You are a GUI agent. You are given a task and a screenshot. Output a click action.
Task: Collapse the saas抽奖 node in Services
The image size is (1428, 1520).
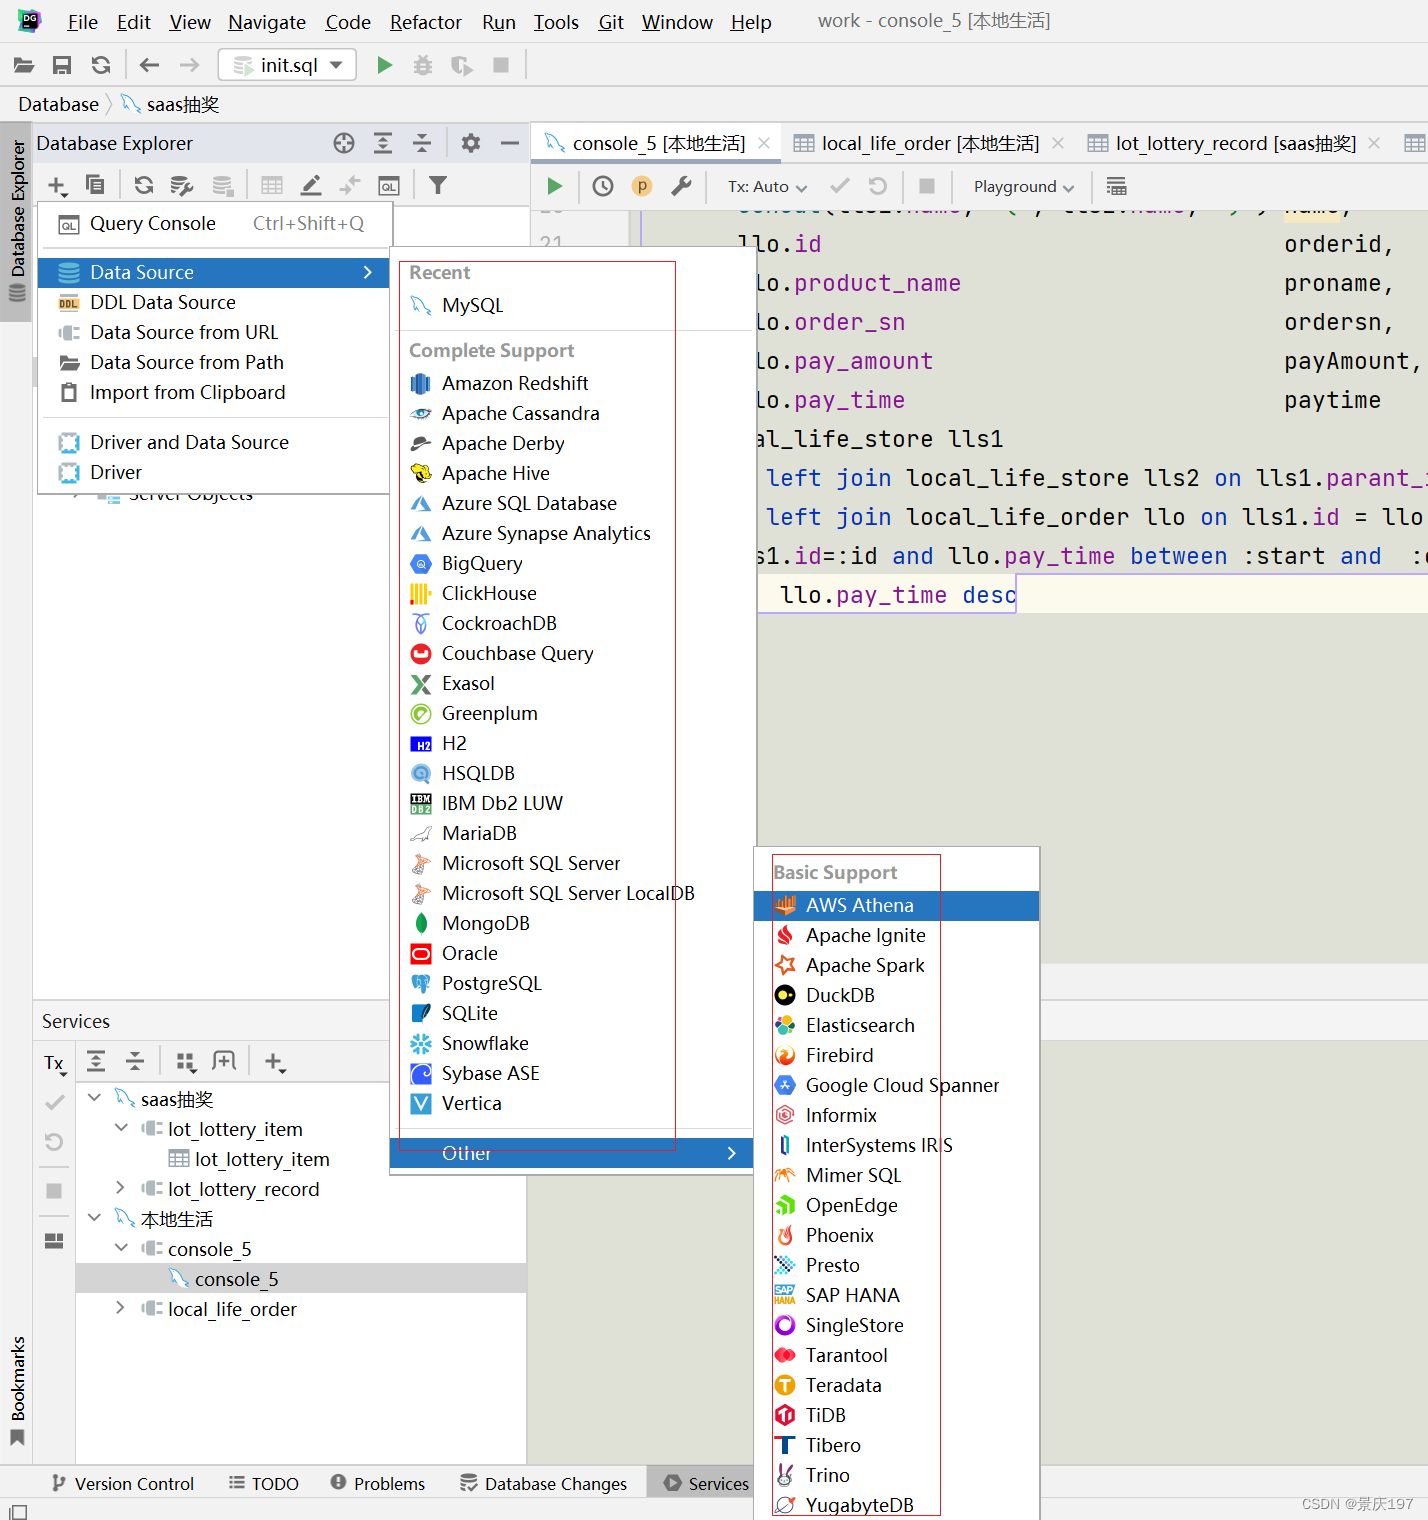[95, 1098]
